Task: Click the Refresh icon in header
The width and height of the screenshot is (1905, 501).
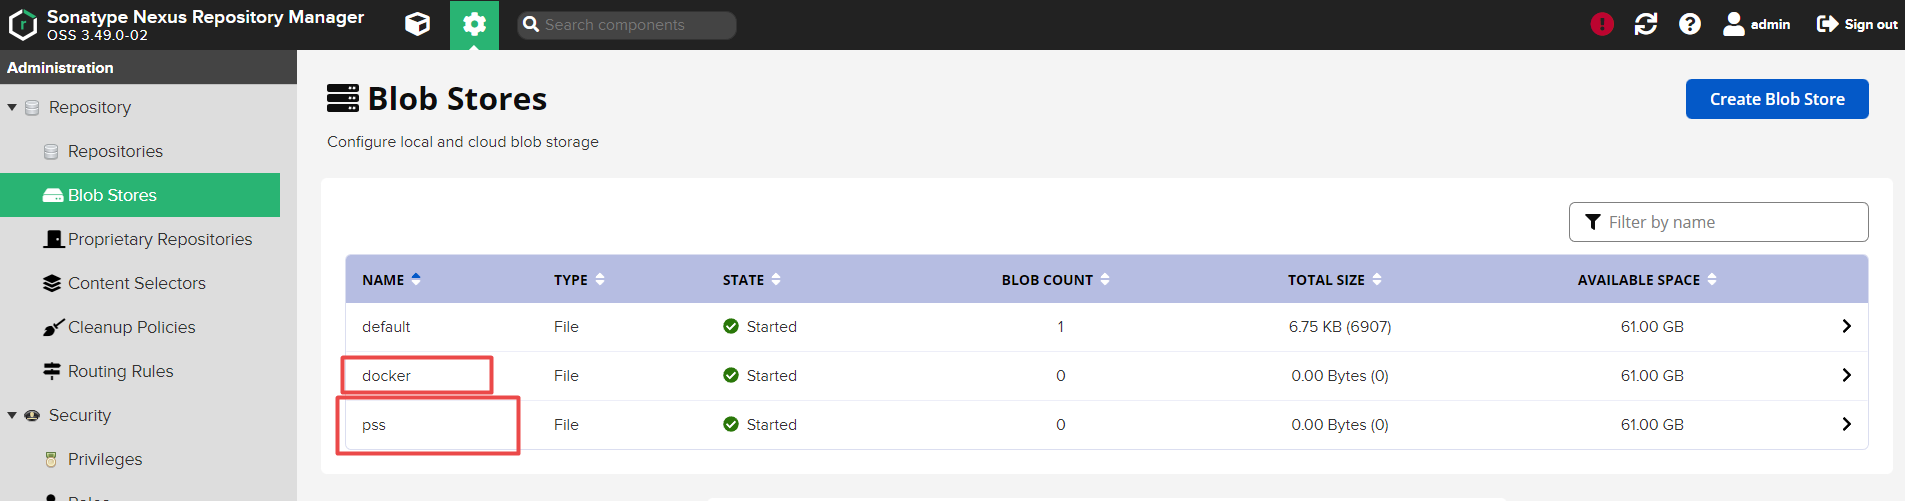Action: 1646,24
